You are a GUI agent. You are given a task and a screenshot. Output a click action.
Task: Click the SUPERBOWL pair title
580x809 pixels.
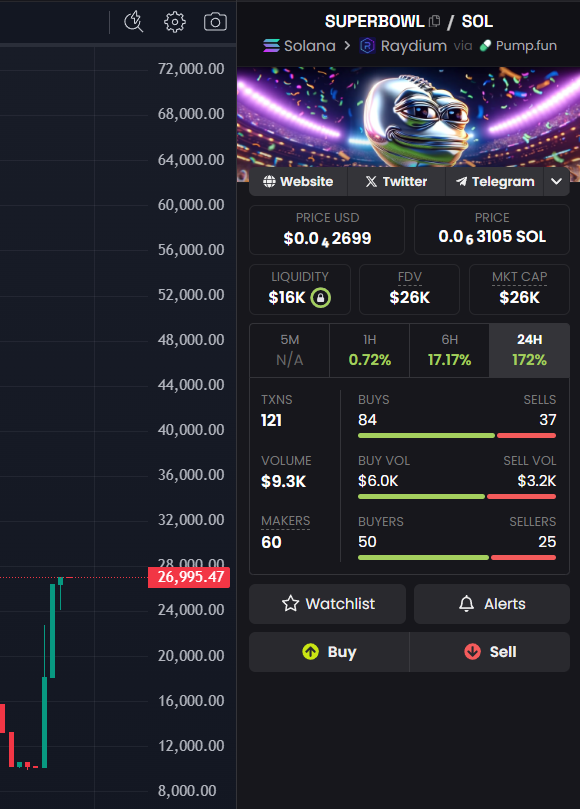375,21
